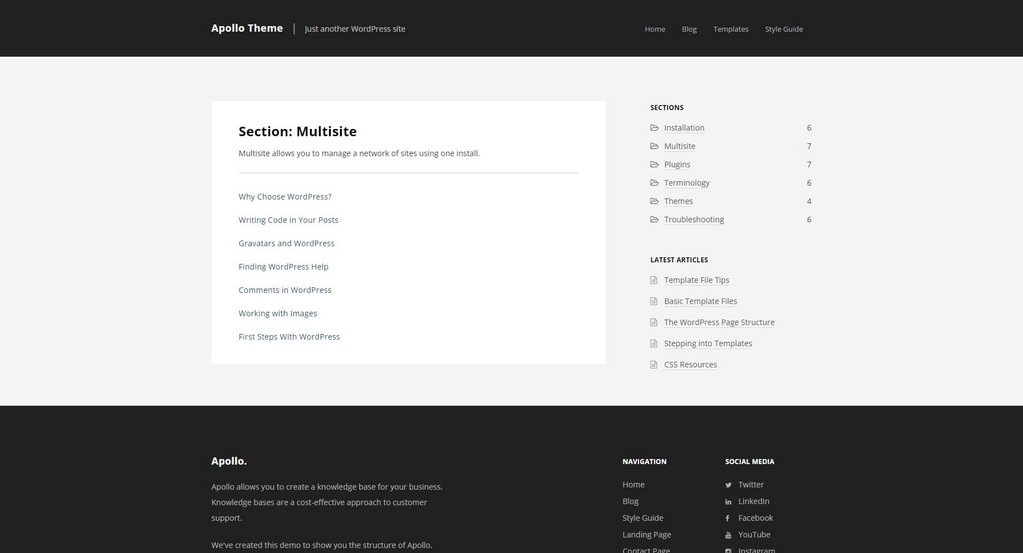This screenshot has height=553, width=1023.
Task: Open the Plugins section link
Action: click(677, 164)
